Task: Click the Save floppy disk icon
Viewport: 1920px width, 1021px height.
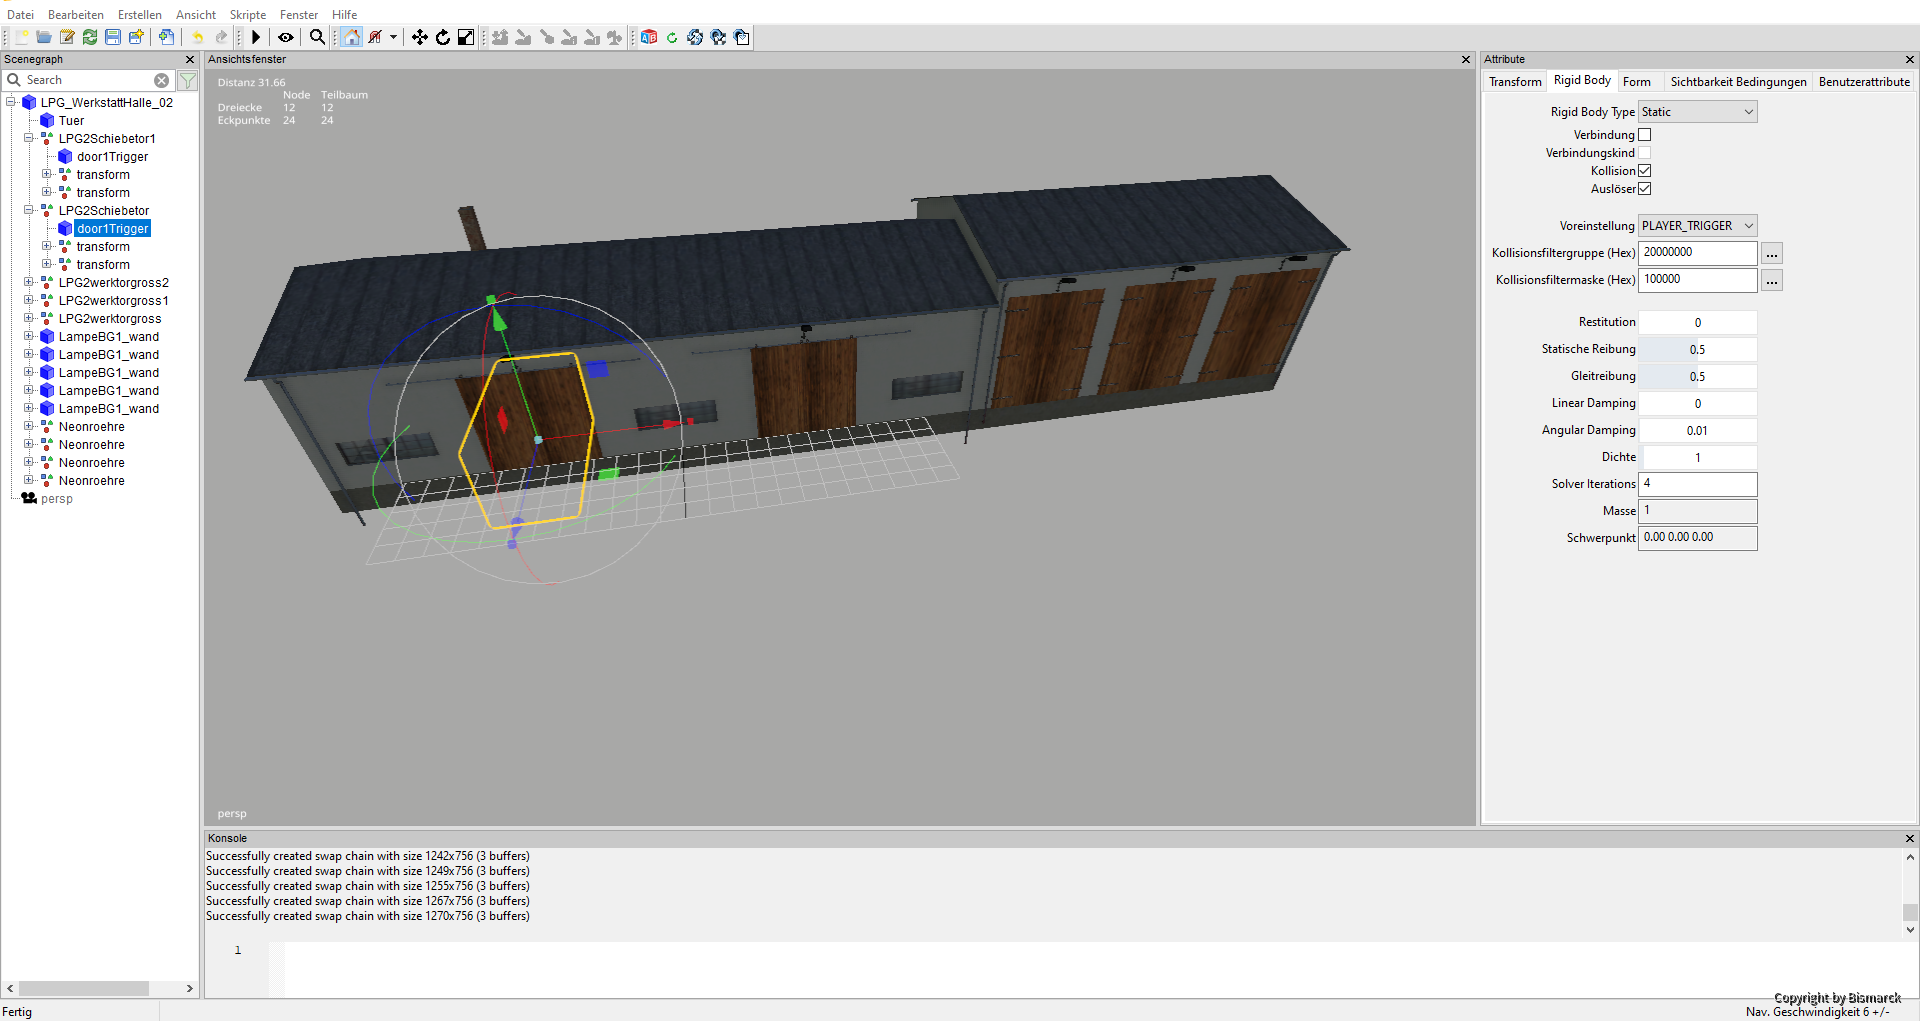Action: click(113, 37)
